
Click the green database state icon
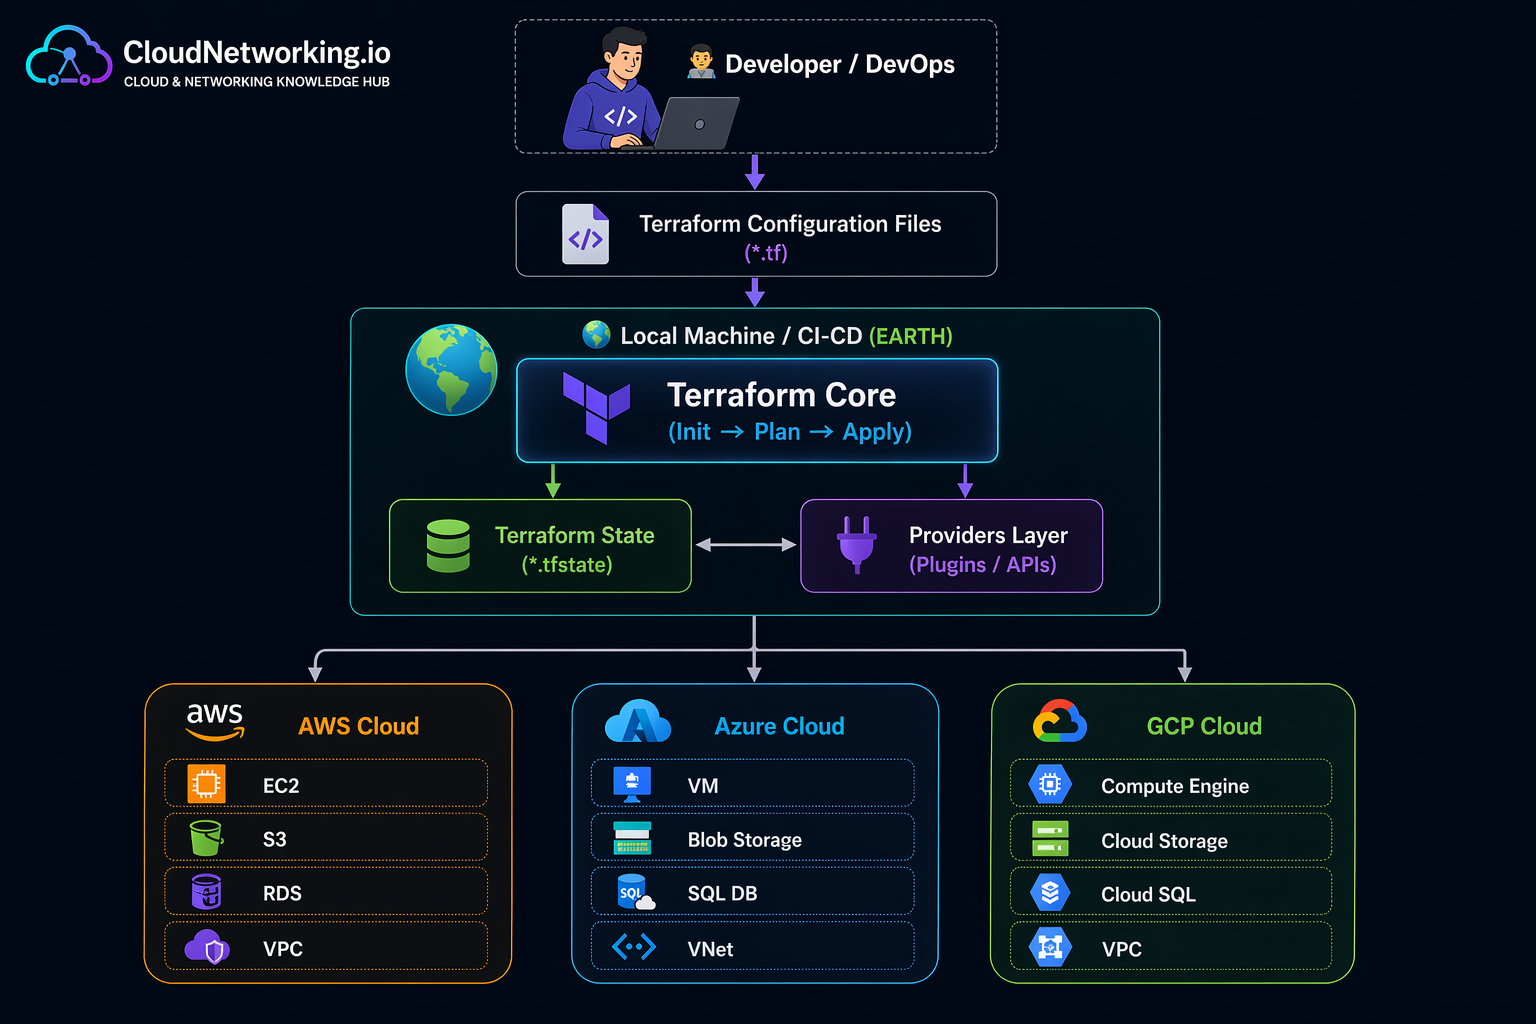(448, 546)
